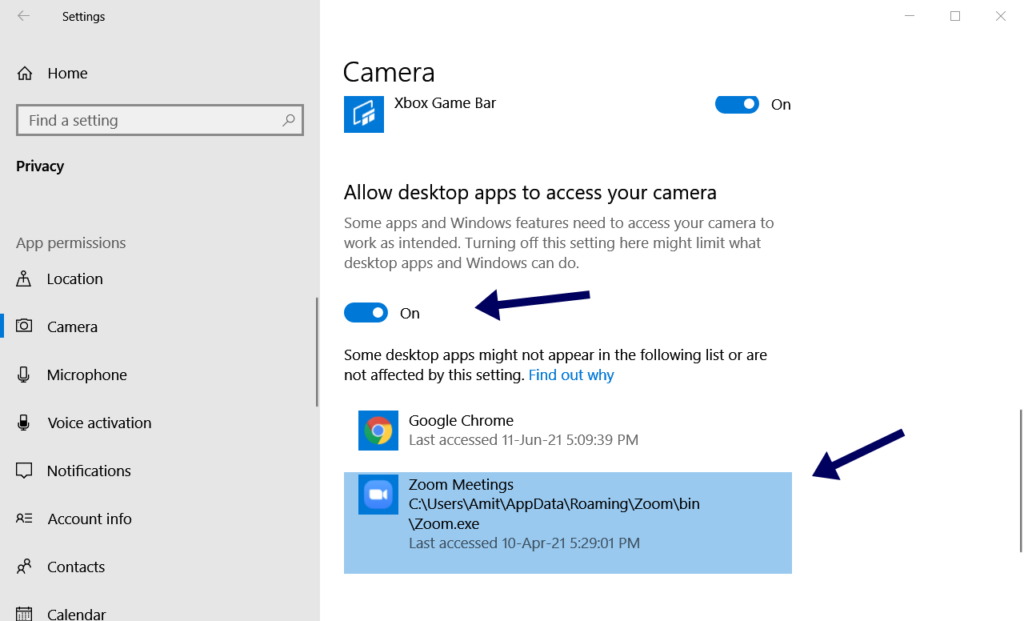Click the Microphone icon in sidebar
The height and width of the screenshot is (621, 1024).
pyautogui.click(x=23, y=374)
